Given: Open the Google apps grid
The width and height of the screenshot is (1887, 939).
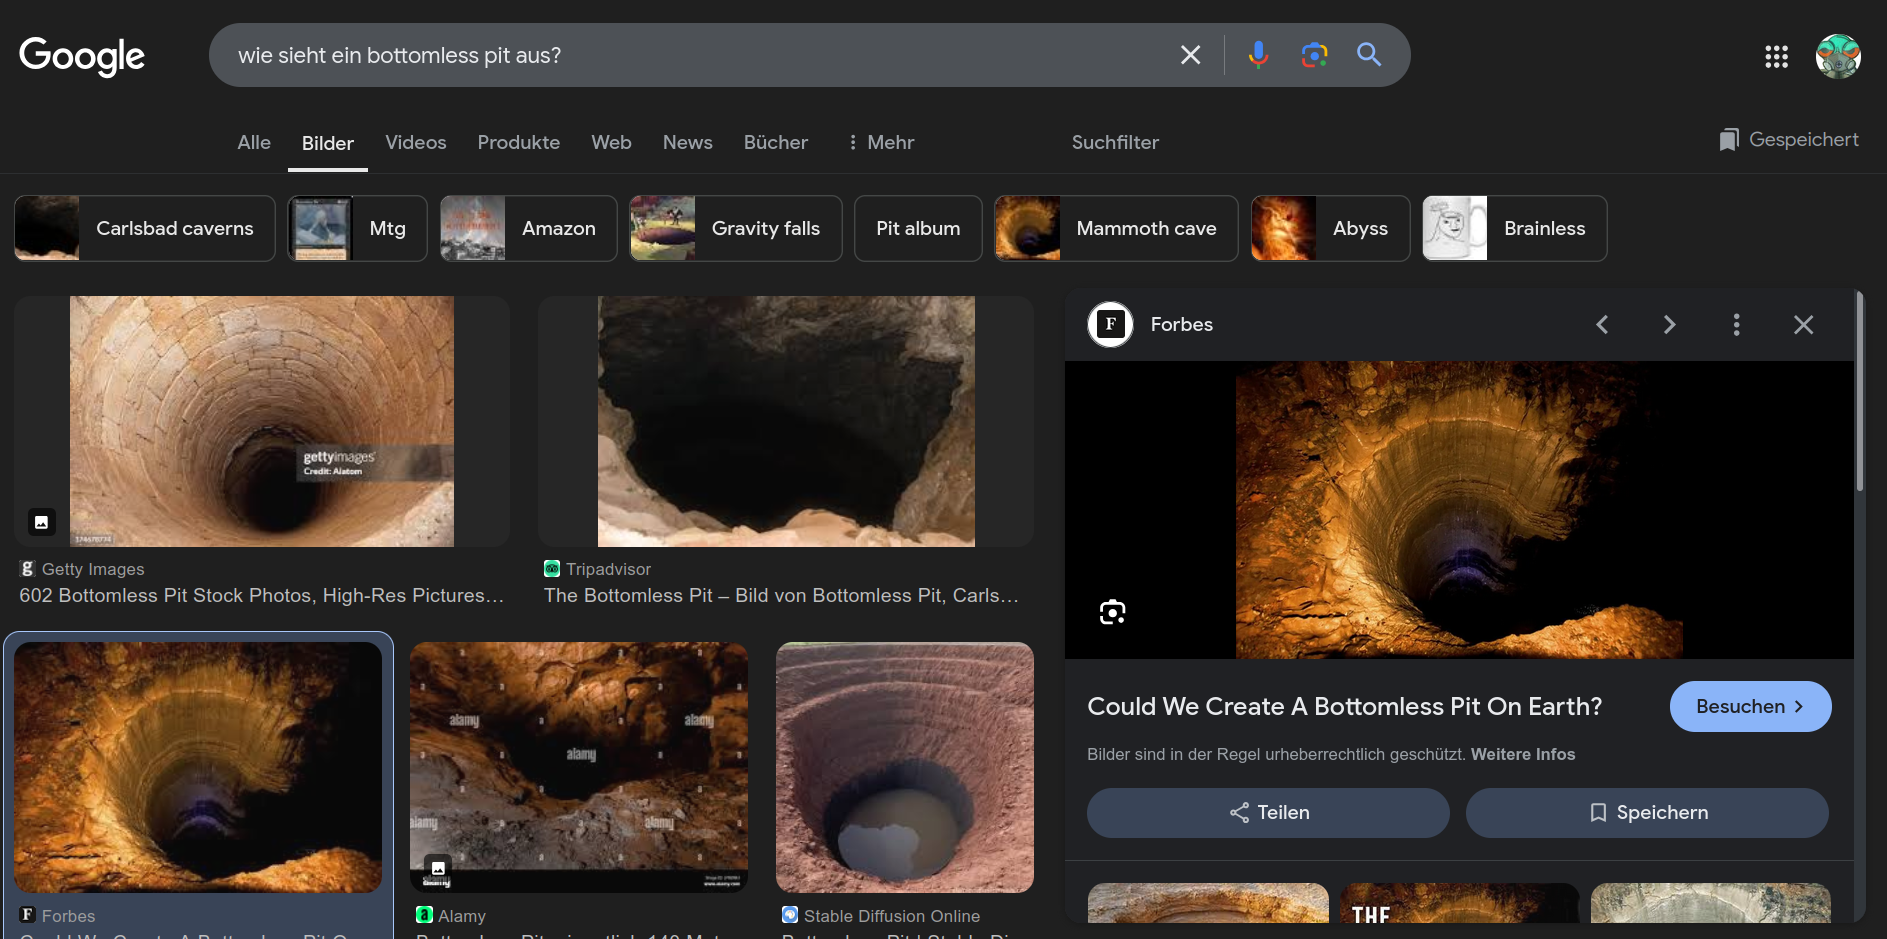Looking at the screenshot, I should click(1776, 57).
